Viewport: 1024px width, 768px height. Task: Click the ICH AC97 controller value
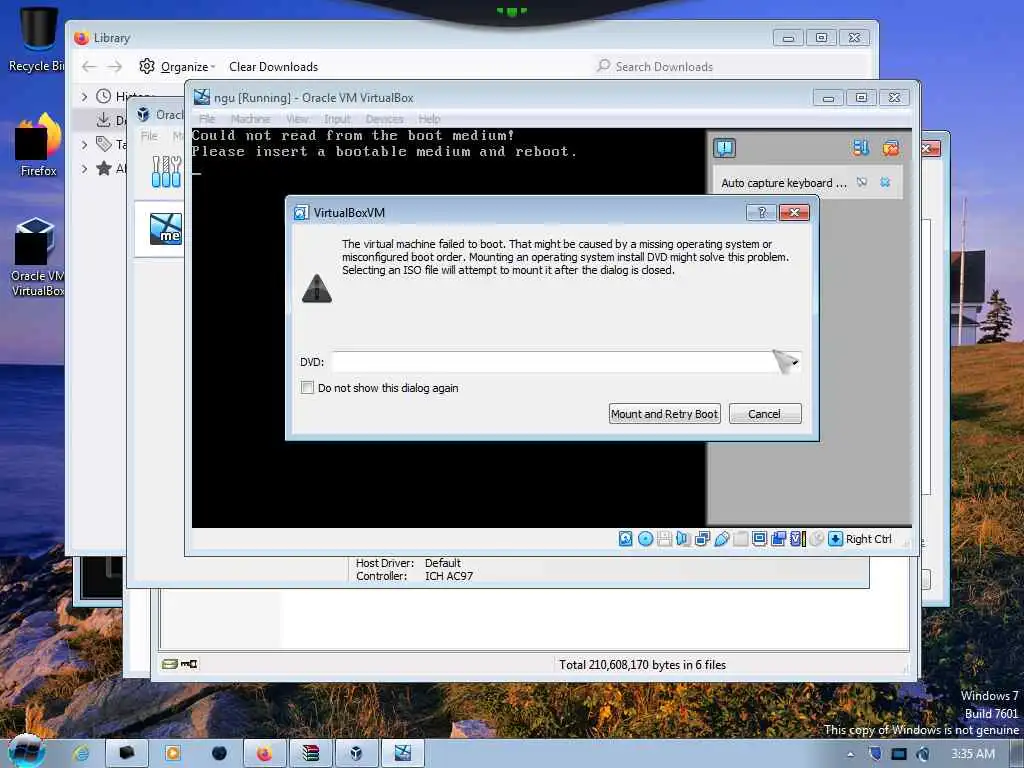tap(449, 576)
